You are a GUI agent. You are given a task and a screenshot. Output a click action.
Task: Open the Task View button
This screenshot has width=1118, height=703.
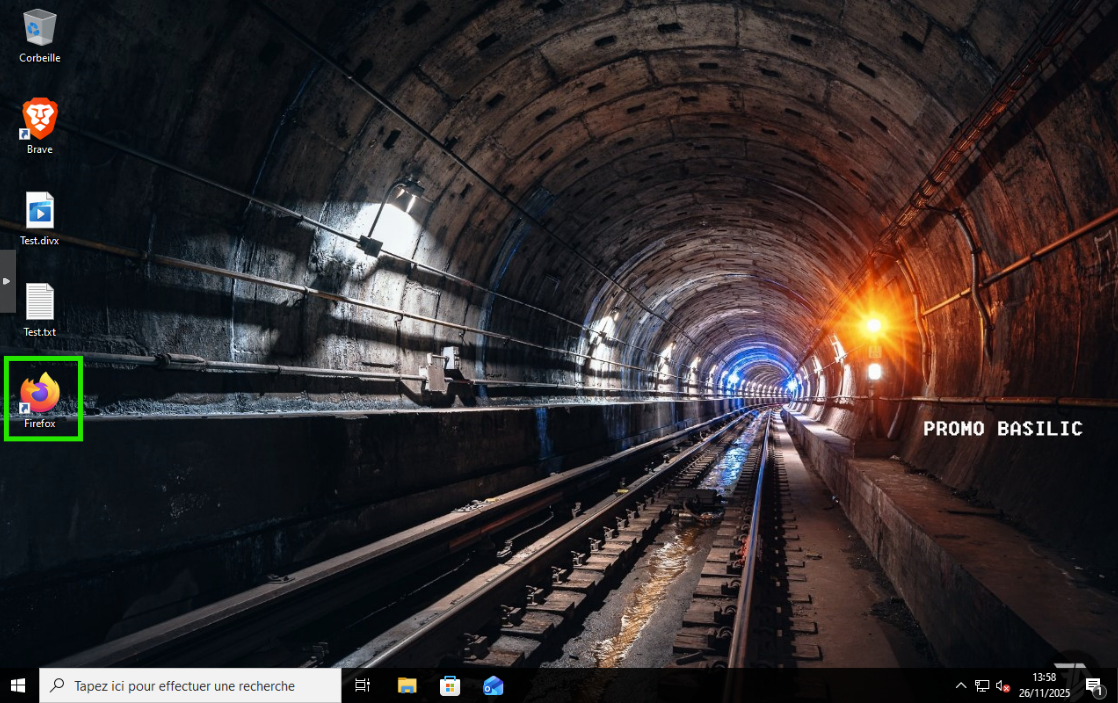pos(363,686)
